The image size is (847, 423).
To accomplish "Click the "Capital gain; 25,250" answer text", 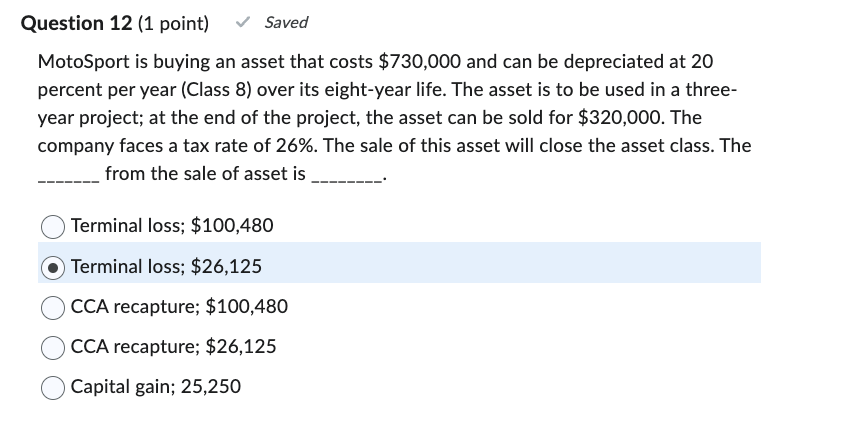I will [156, 387].
